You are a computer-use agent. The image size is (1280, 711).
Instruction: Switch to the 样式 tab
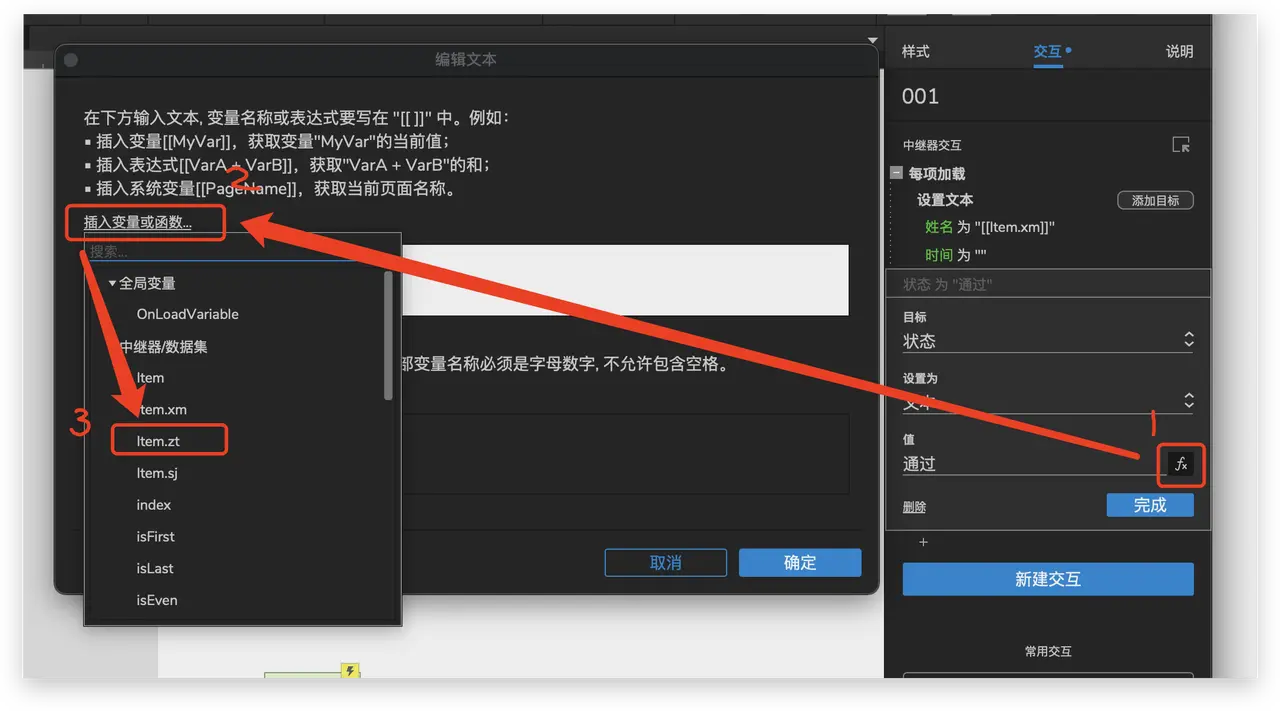915,52
